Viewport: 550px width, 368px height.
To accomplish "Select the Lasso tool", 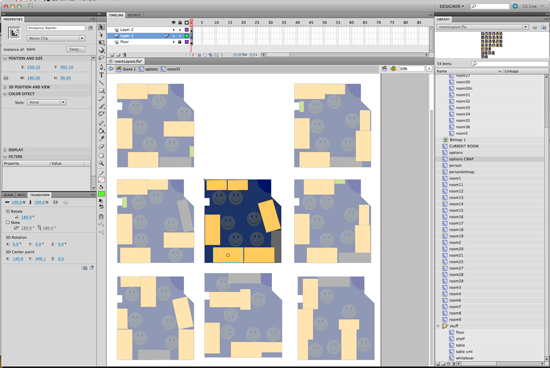I will tap(101, 58).
